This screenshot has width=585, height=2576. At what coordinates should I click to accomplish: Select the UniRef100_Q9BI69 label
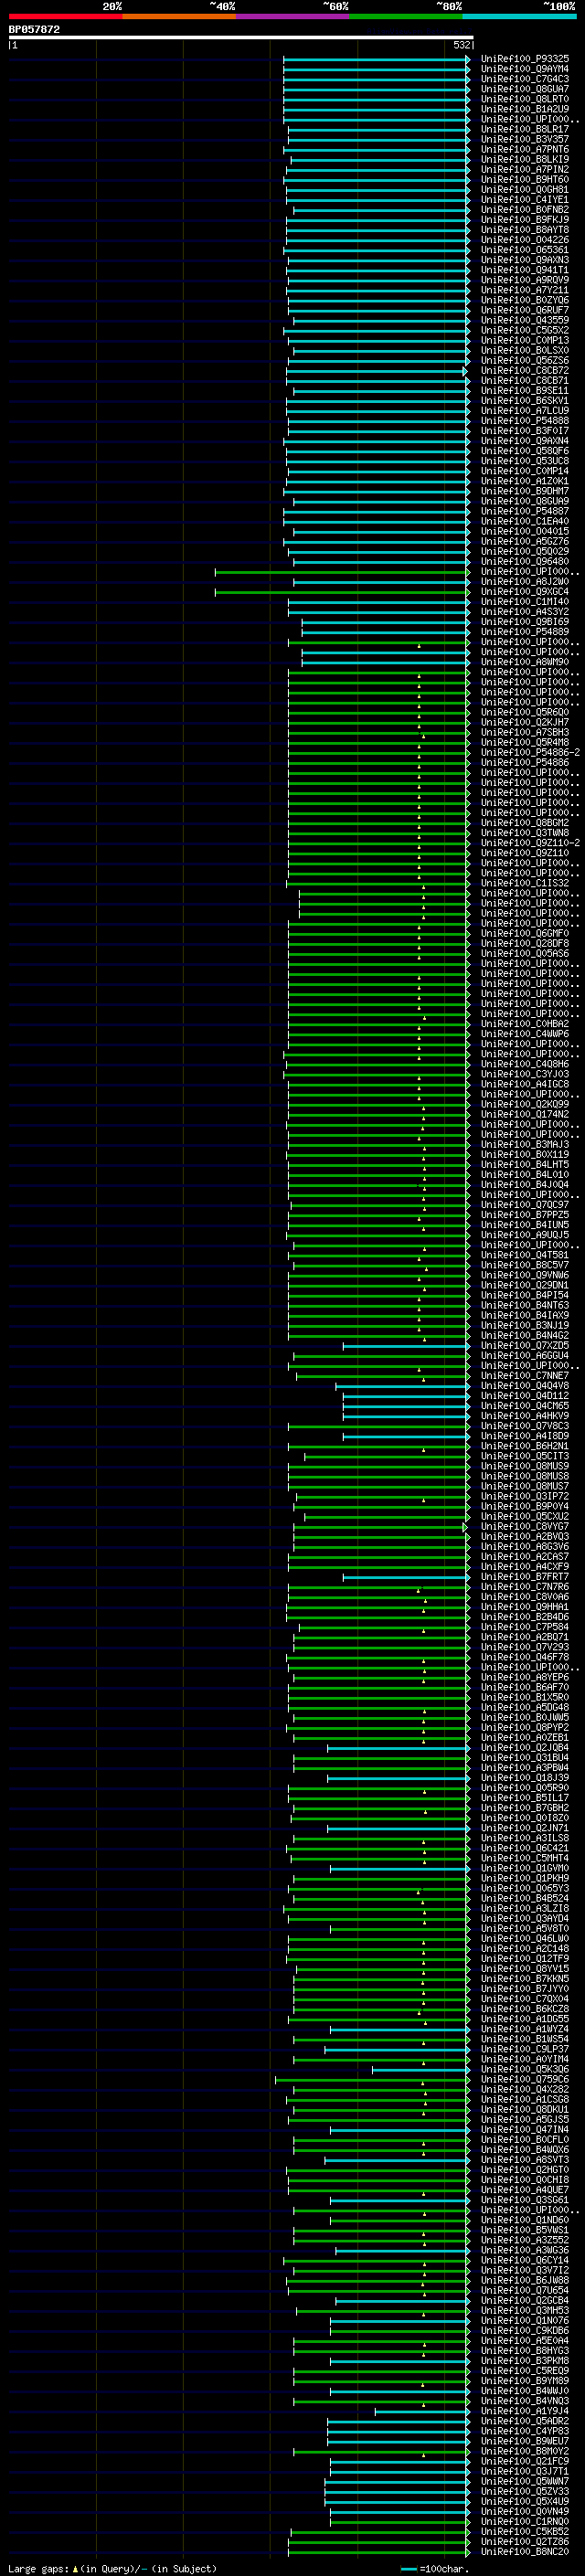click(x=525, y=621)
